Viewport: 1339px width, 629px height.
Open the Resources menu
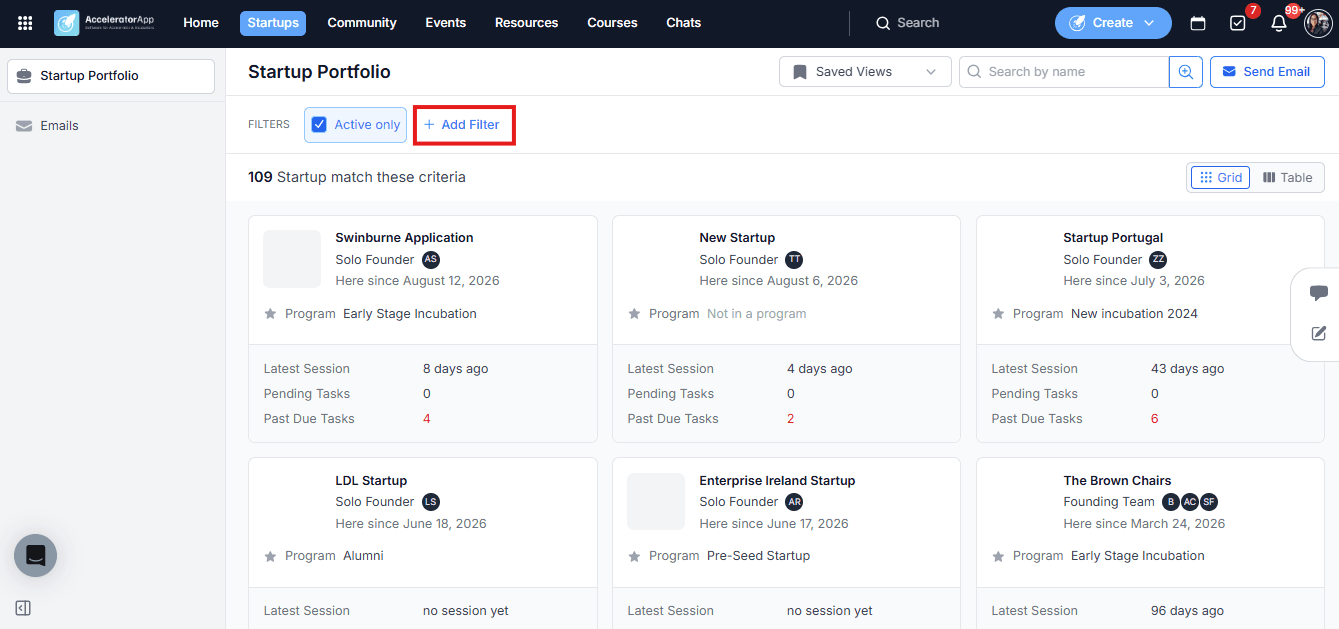[x=527, y=23]
